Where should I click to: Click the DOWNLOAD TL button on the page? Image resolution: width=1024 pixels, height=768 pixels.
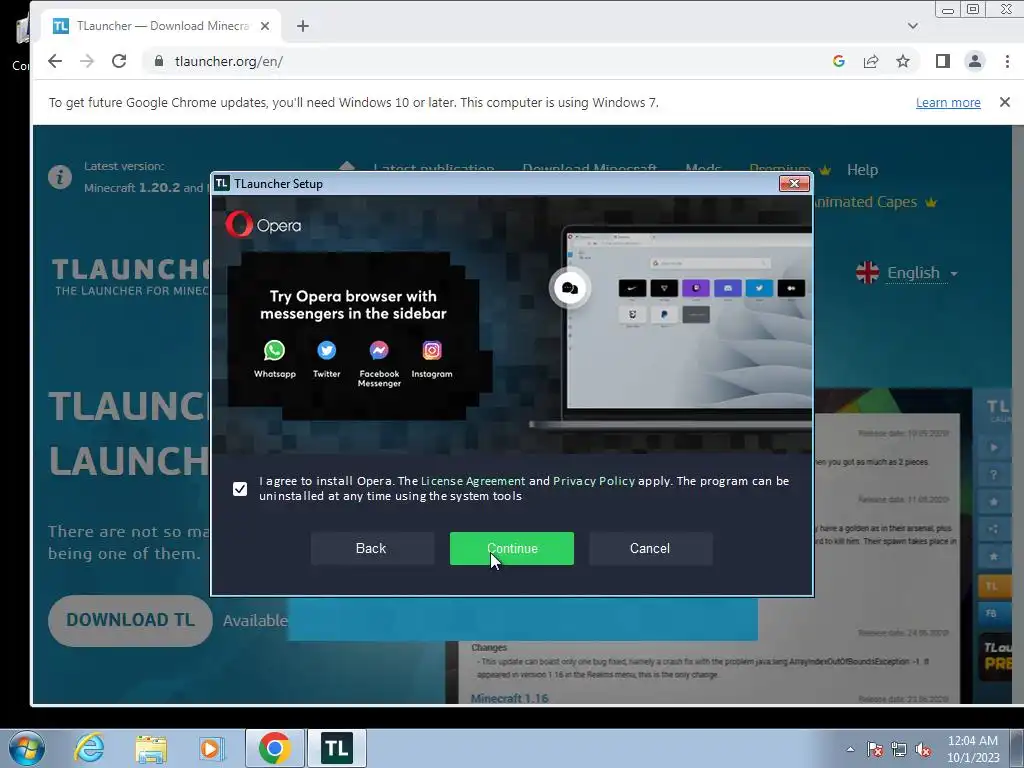tap(131, 620)
